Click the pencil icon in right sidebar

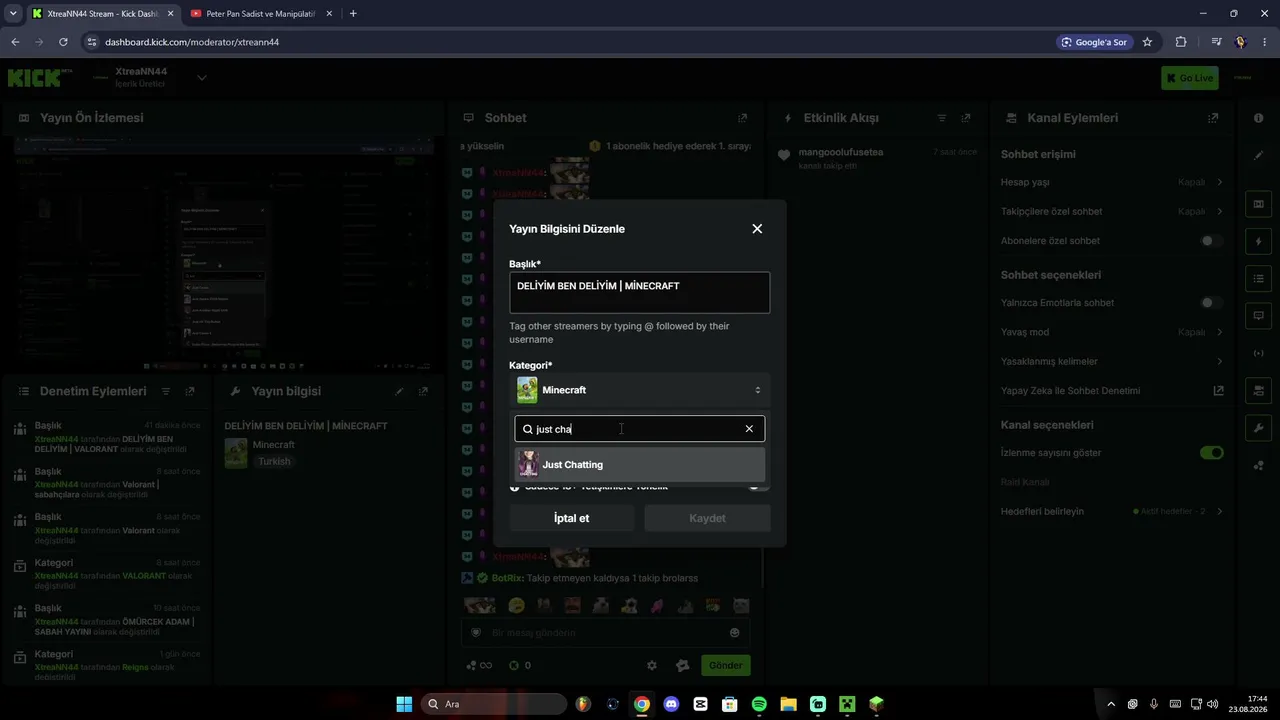[1258, 155]
